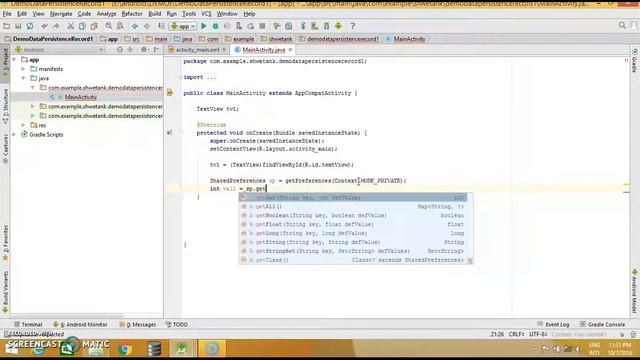
Task: Click the Save All toolbar icon
Action: coord(18,26)
